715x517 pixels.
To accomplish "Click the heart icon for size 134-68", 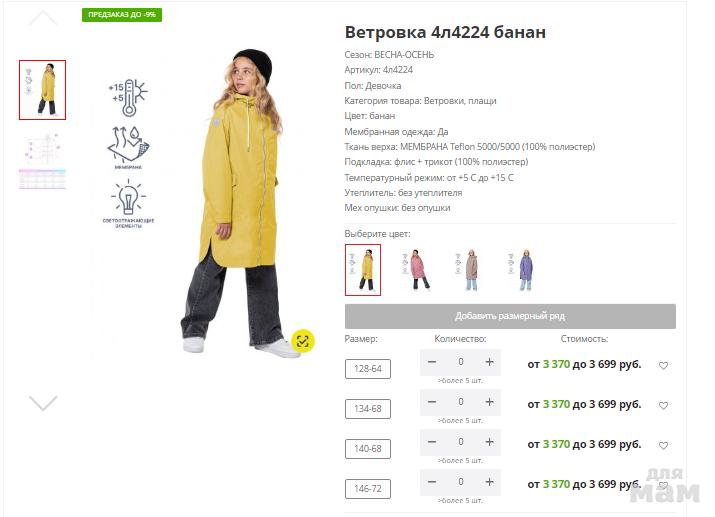I will click(x=663, y=405).
